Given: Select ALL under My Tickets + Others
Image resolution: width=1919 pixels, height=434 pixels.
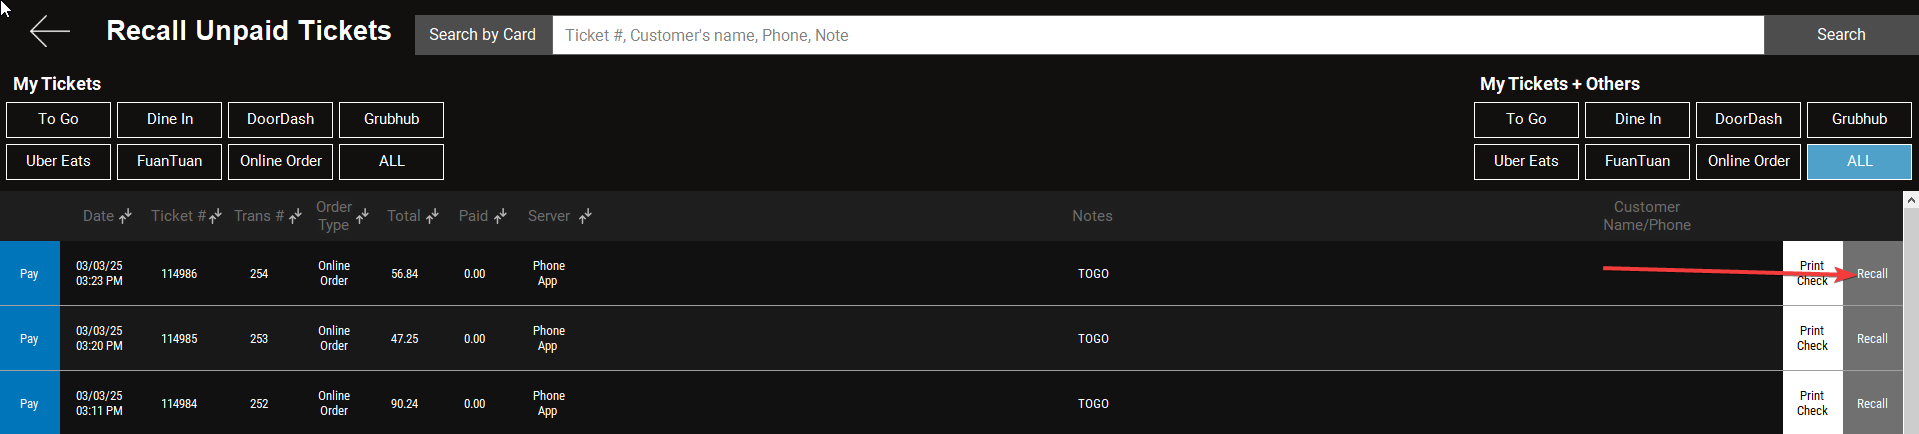Looking at the screenshot, I should pyautogui.click(x=1858, y=161).
